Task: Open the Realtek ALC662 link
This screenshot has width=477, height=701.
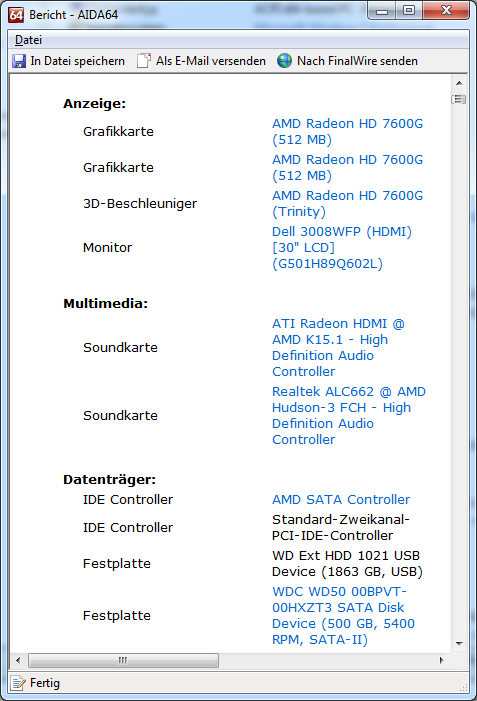Action: point(349,415)
